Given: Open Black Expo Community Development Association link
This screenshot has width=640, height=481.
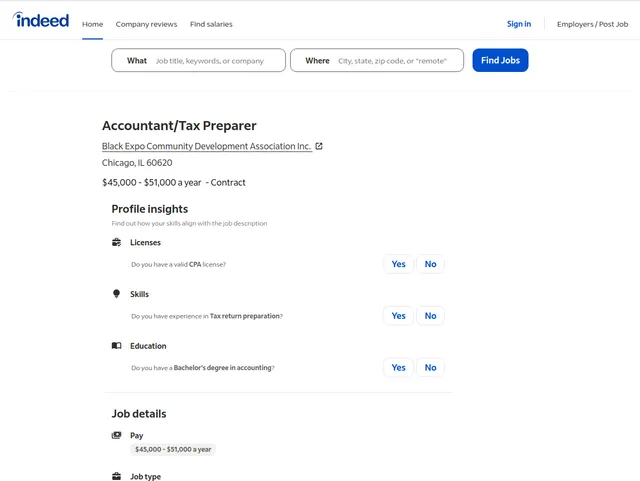Looking at the screenshot, I should point(206,146).
